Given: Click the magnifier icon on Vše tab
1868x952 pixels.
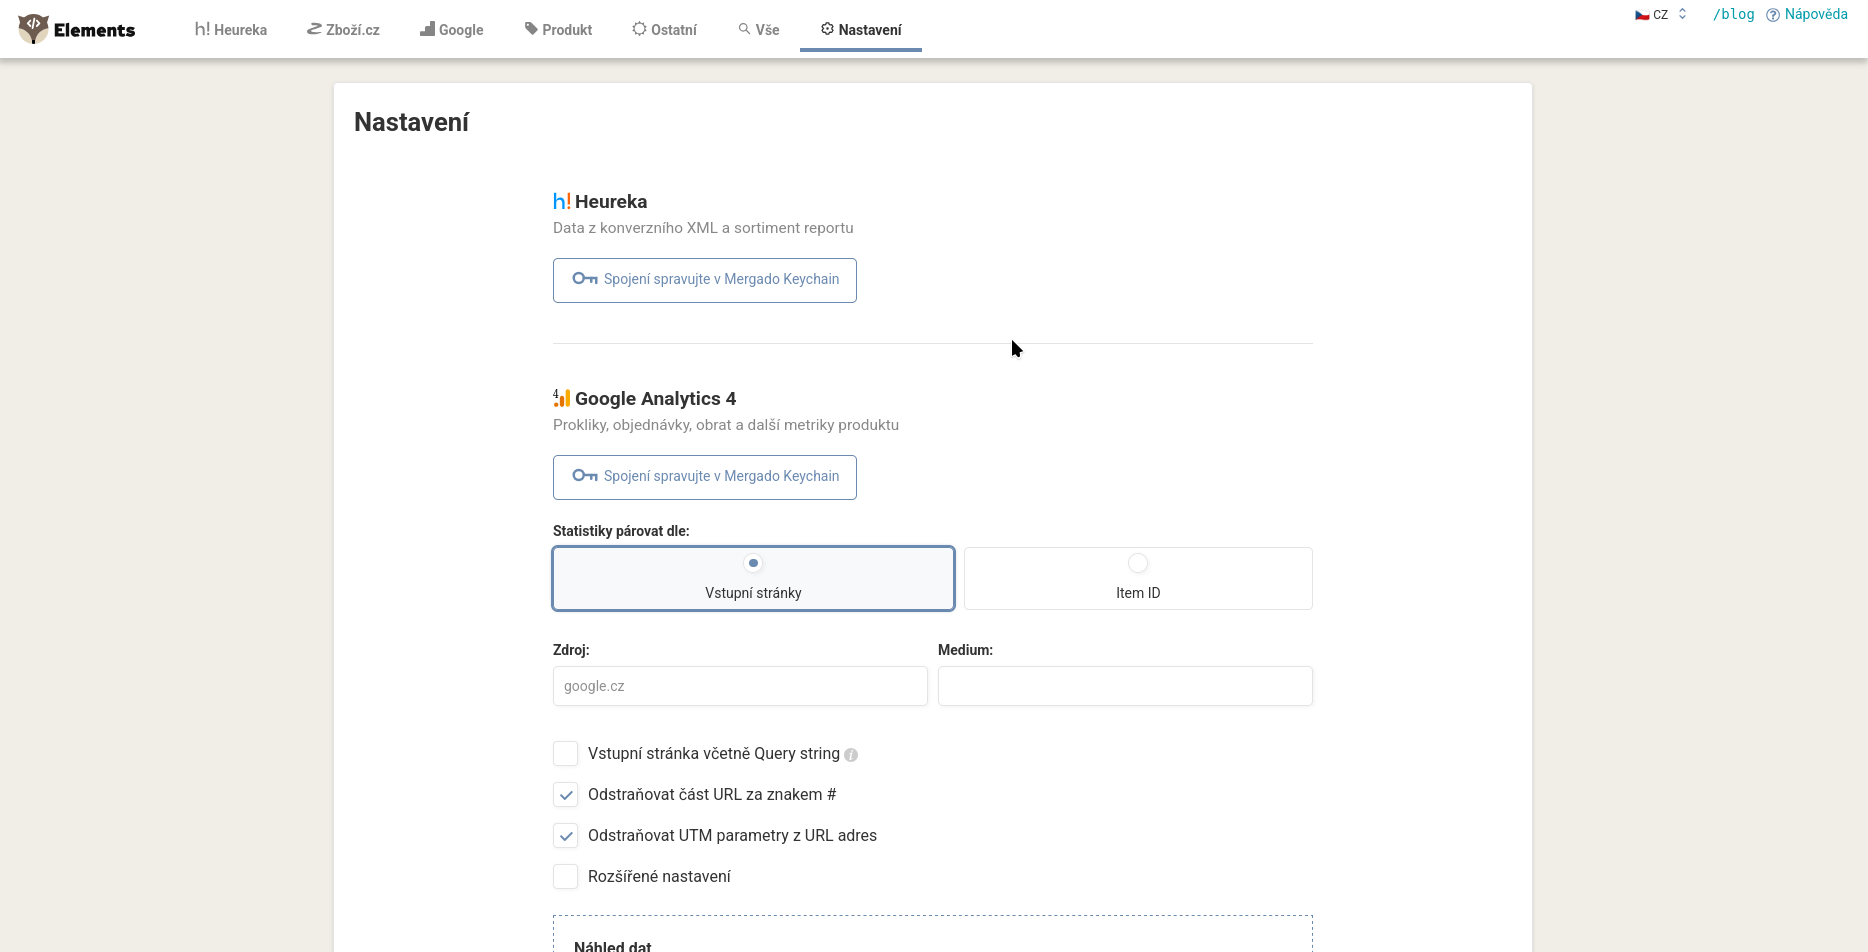Looking at the screenshot, I should point(745,29).
